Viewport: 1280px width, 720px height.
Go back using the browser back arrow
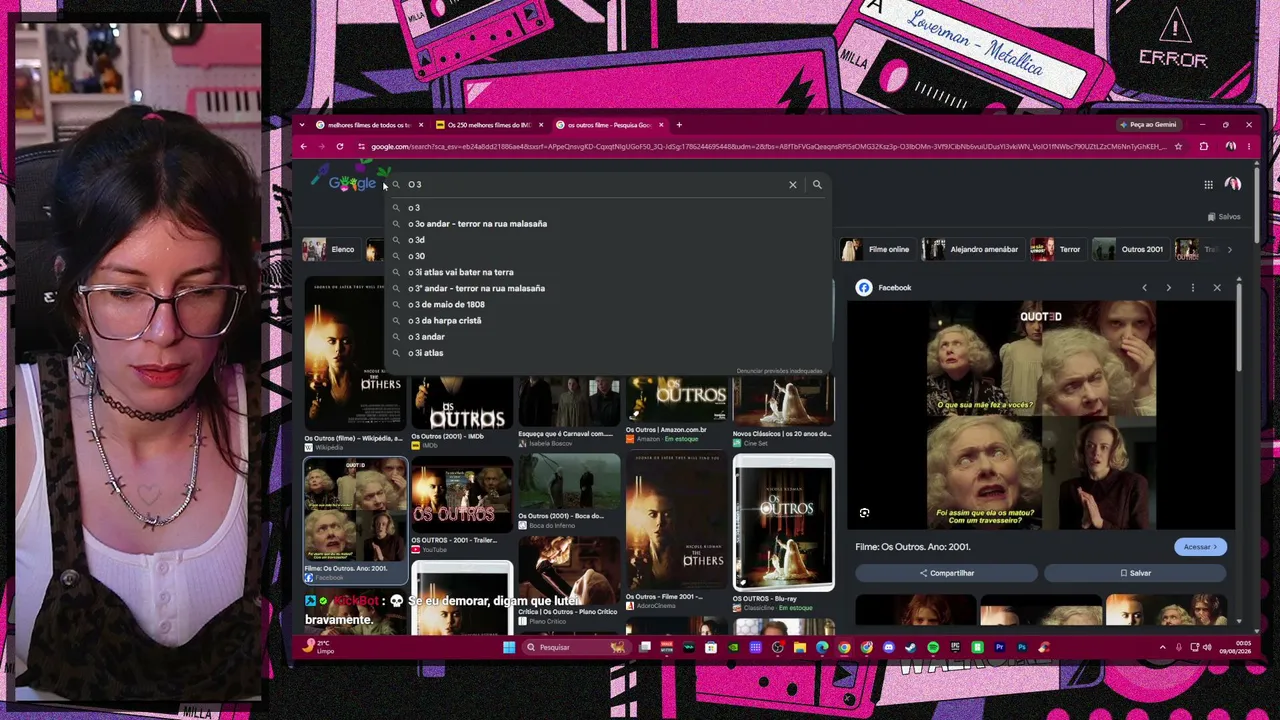pyautogui.click(x=303, y=146)
